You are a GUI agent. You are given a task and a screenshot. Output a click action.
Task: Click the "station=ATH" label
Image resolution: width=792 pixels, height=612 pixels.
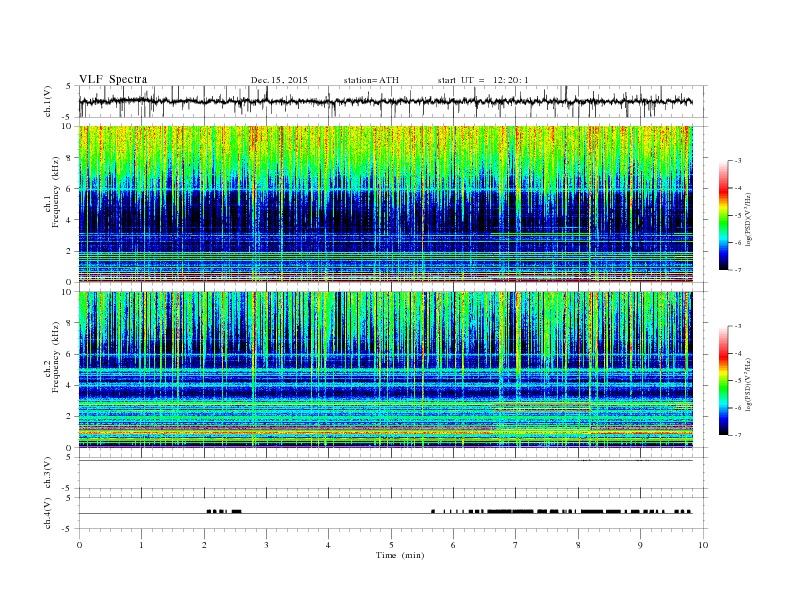pyautogui.click(x=371, y=80)
